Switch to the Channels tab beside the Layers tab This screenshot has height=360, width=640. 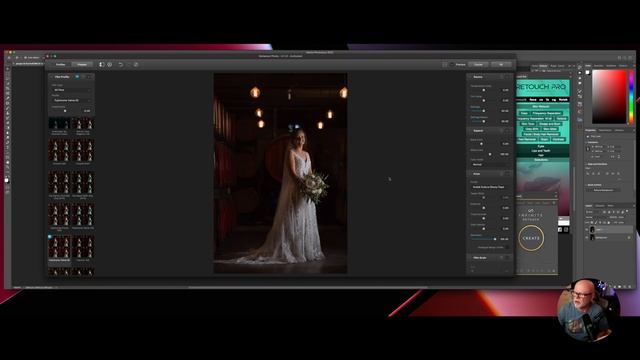point(600,205)
